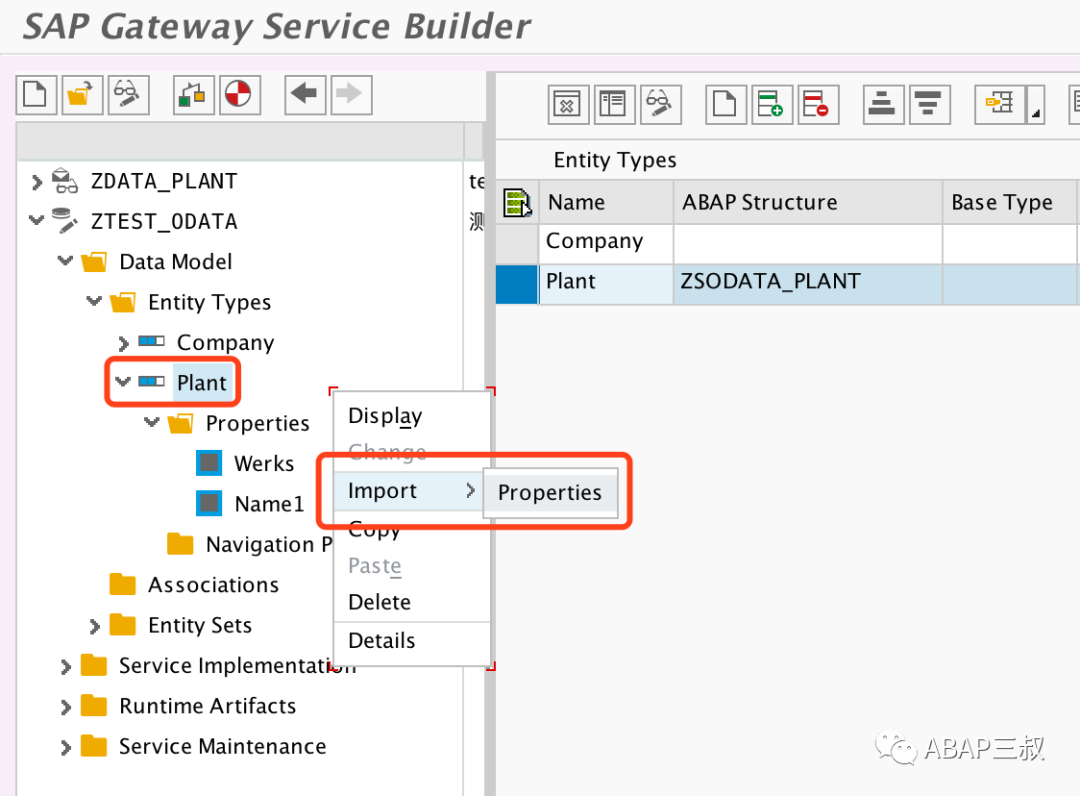The height and width of the screenshot is (796, 1080).
Task: Select Runtime Artifacts in the tree
Action: [x=207, y=706]
